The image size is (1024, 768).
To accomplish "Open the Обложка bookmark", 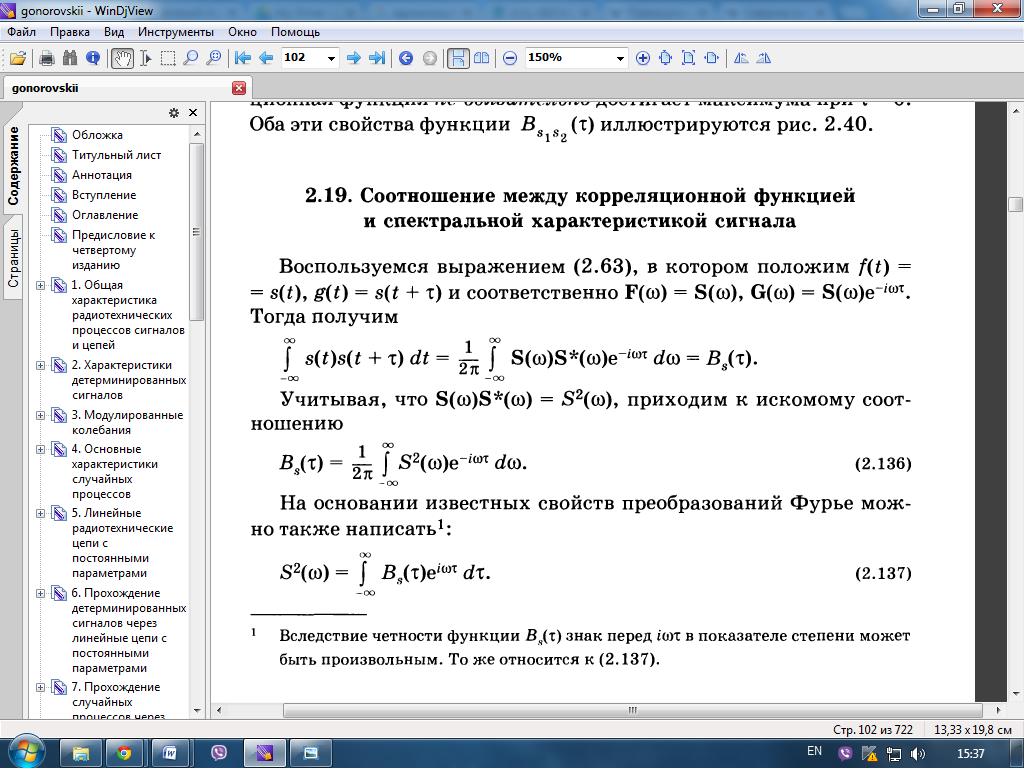I will pos(97,135).
